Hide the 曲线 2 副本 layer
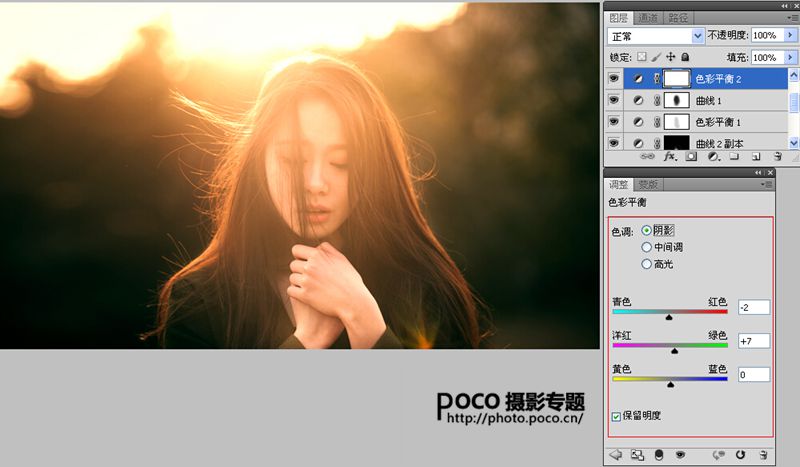Viewport: 800px width, 467px height. tap(614, 143)
